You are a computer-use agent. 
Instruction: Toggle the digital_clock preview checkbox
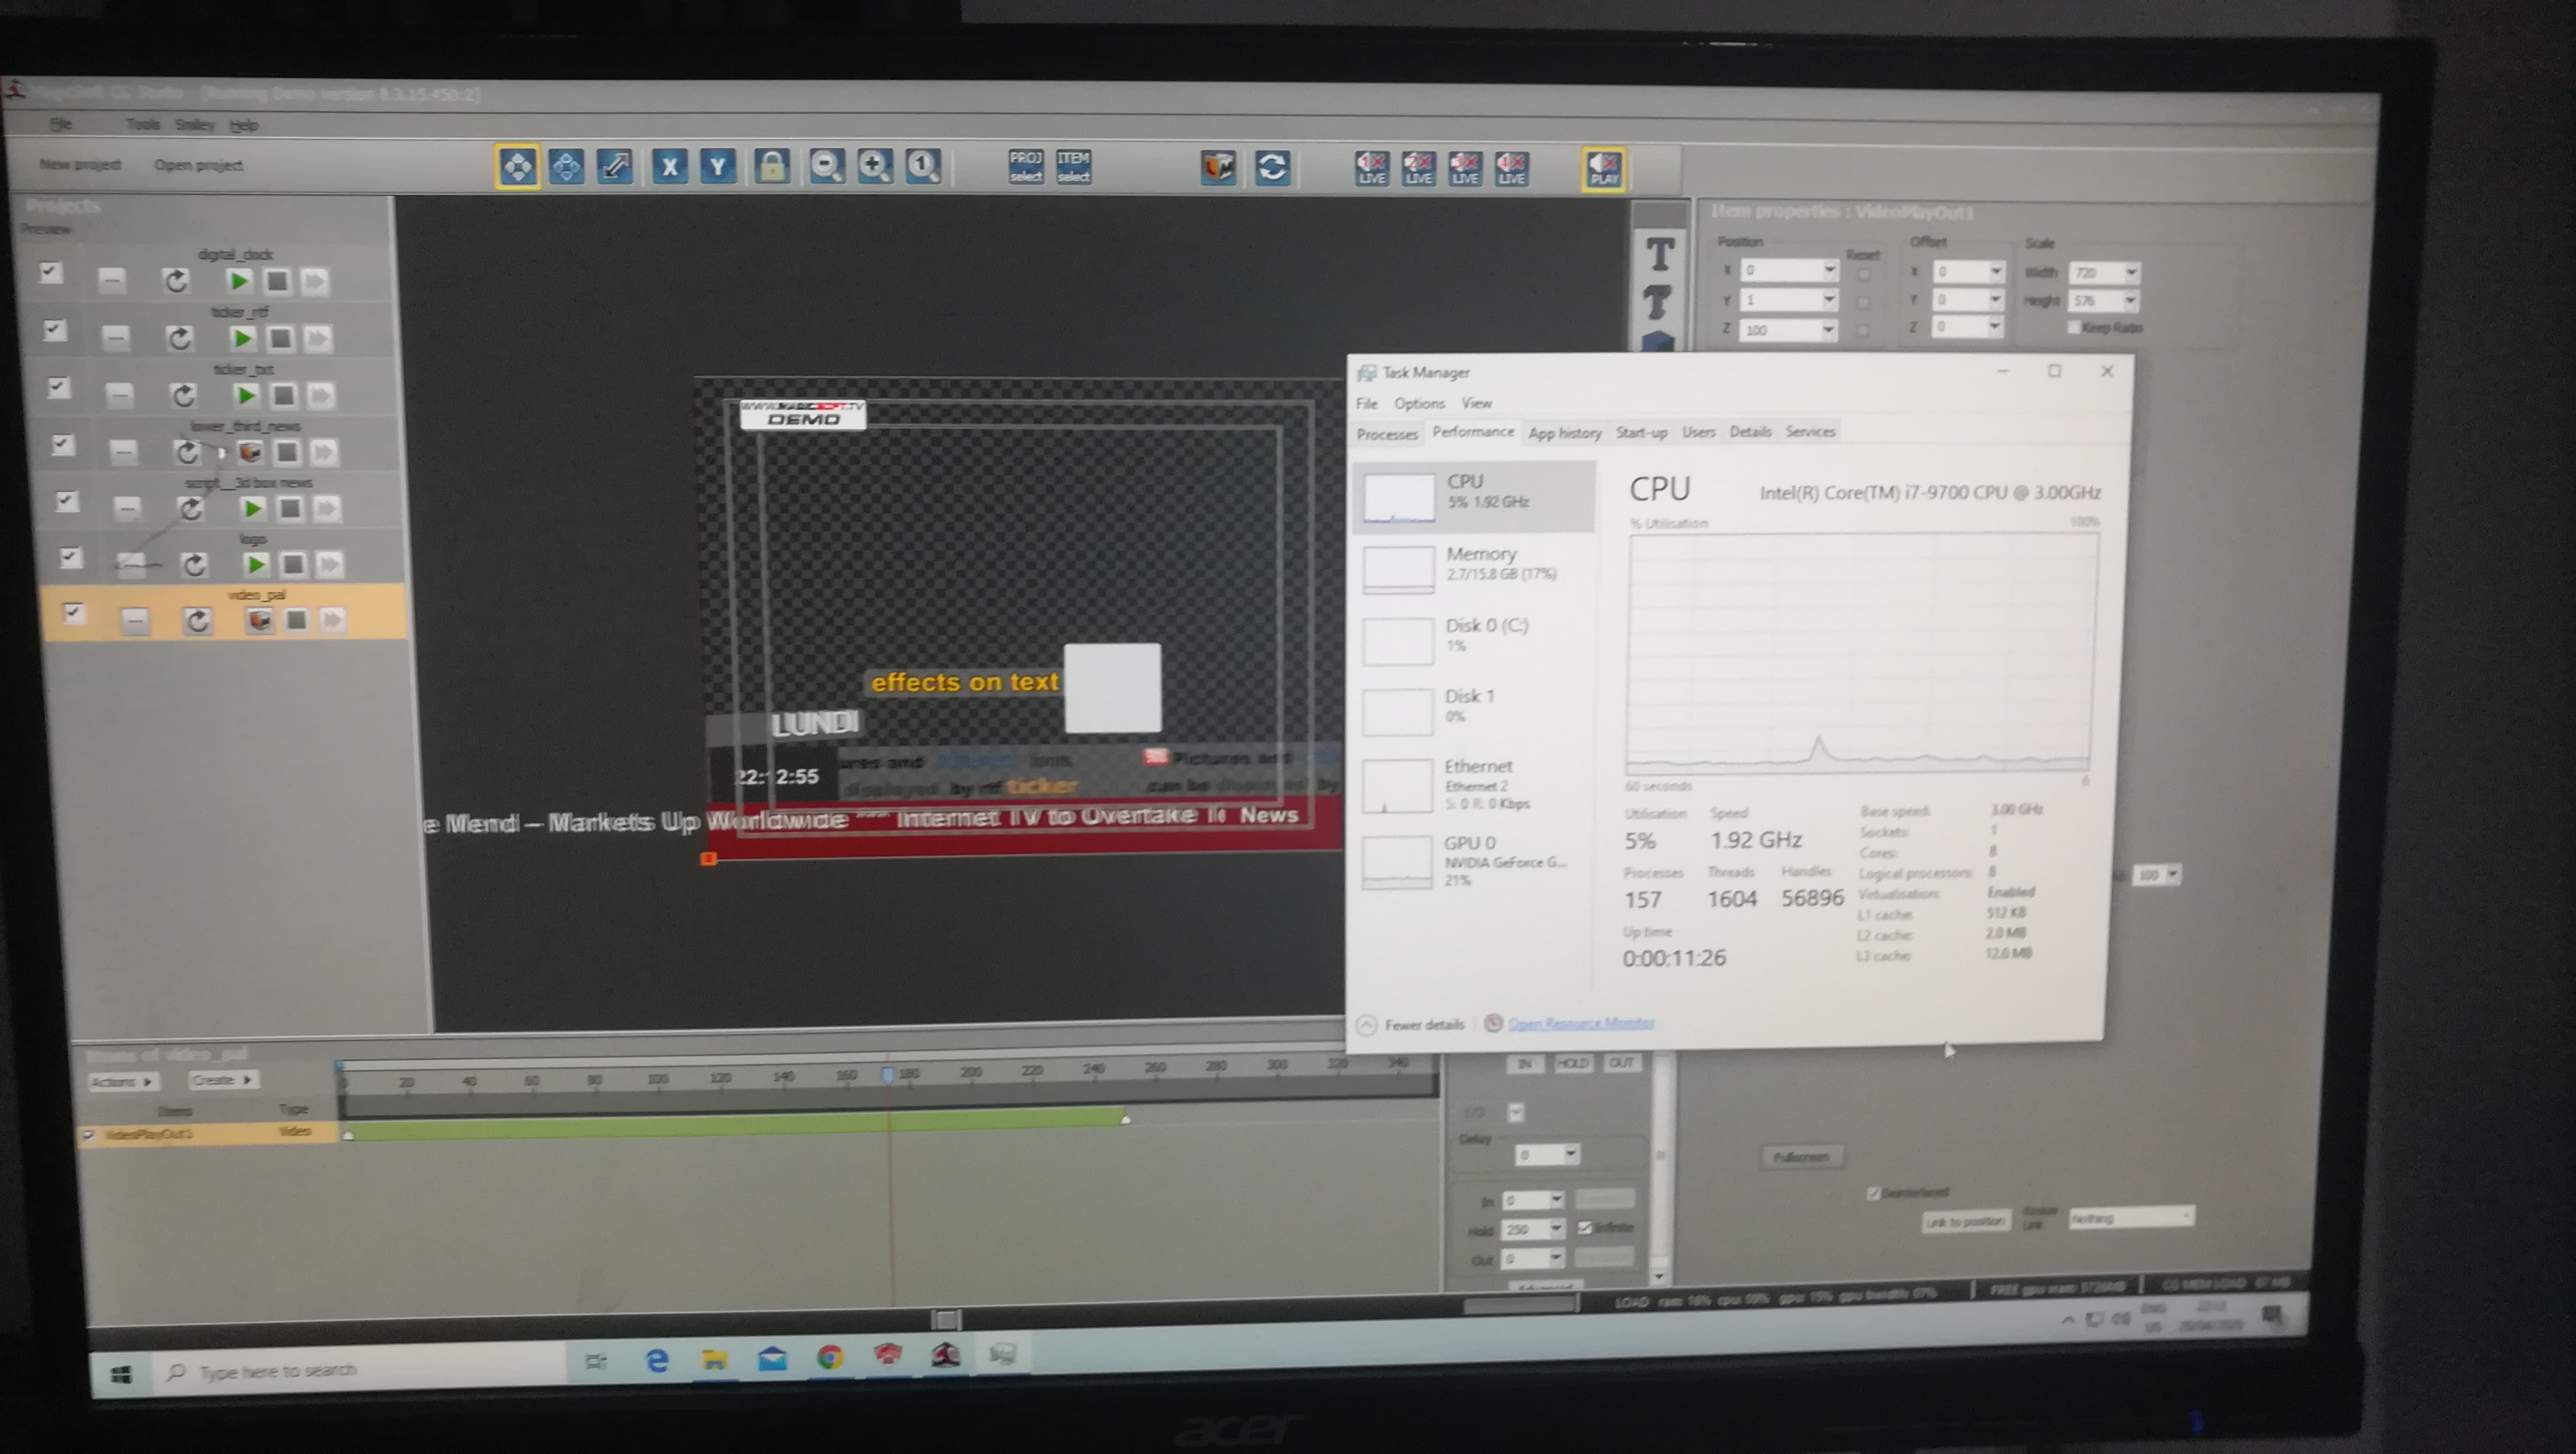tap(50, 272)
